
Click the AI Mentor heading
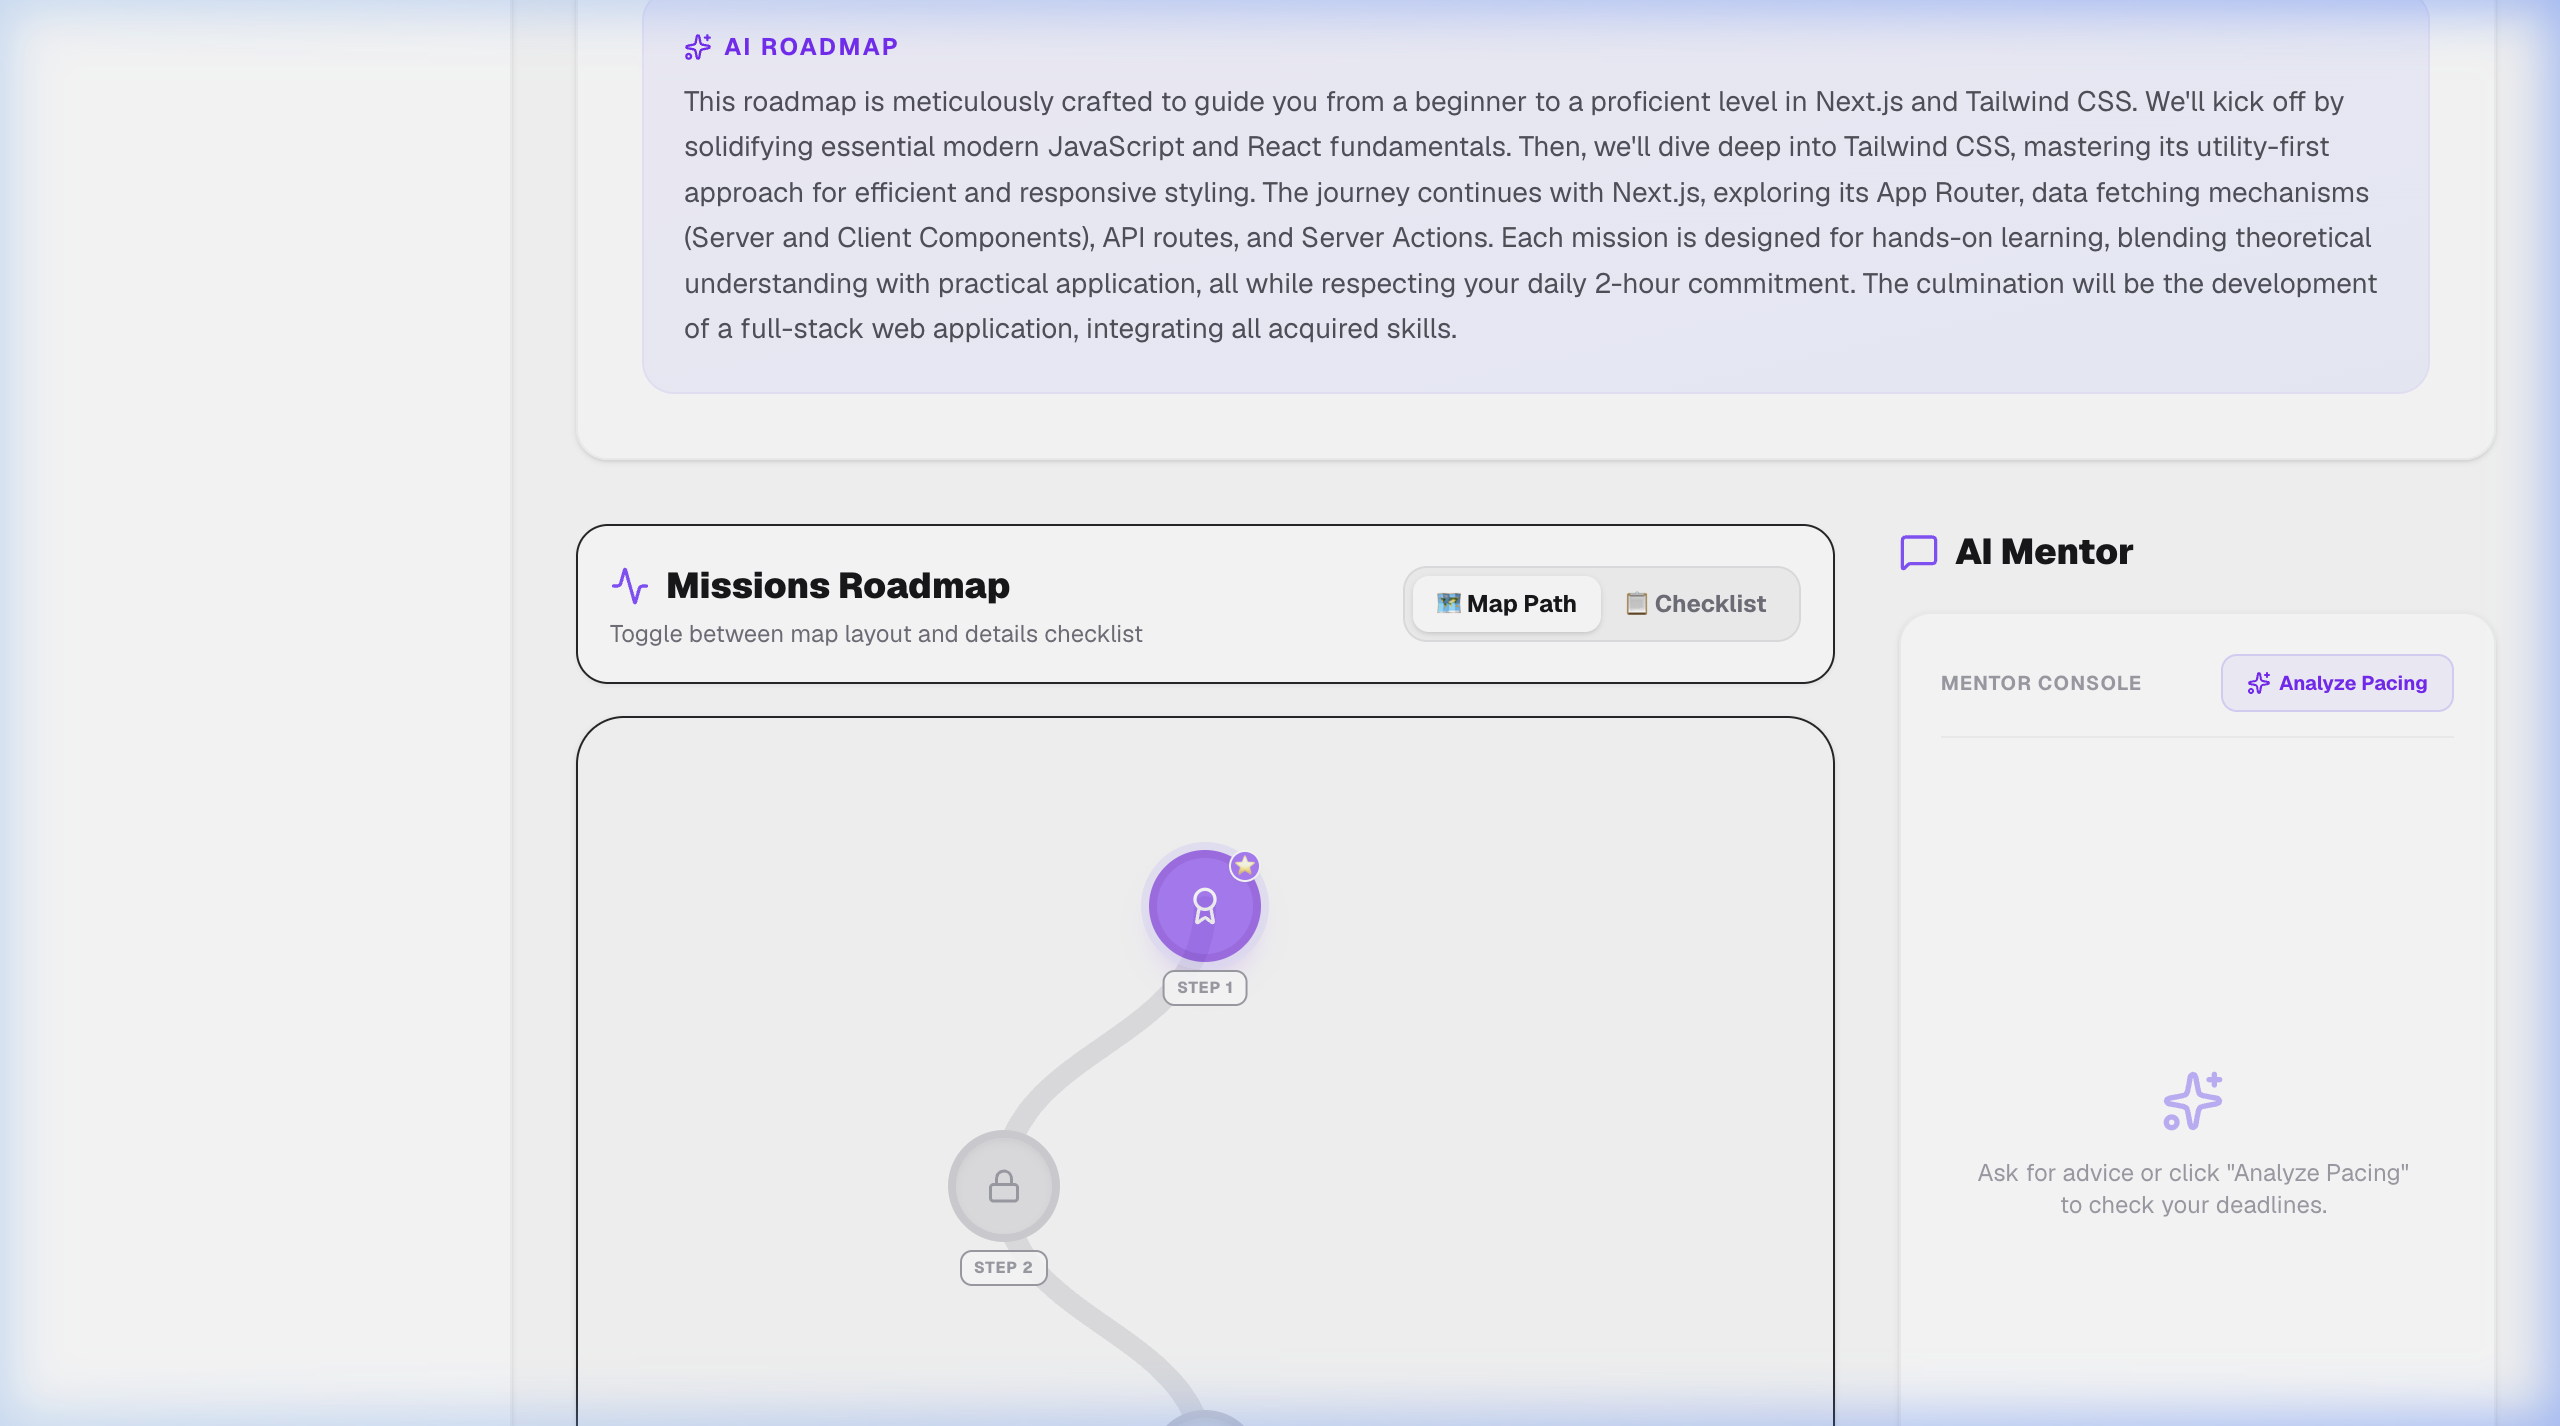2044,552
